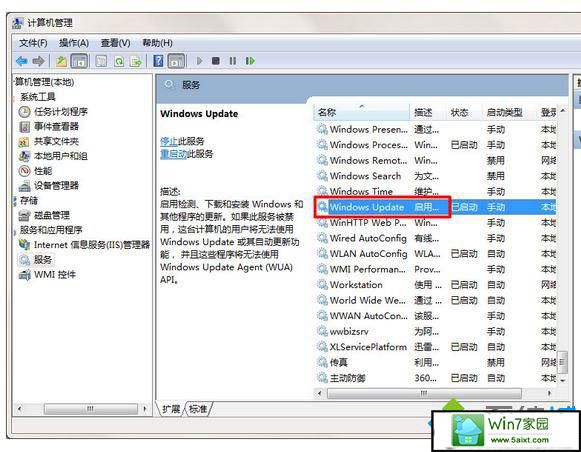Viewport: 581px width, 452px height.
Task: Select the 传真 service row
Action: click(436, 362)
